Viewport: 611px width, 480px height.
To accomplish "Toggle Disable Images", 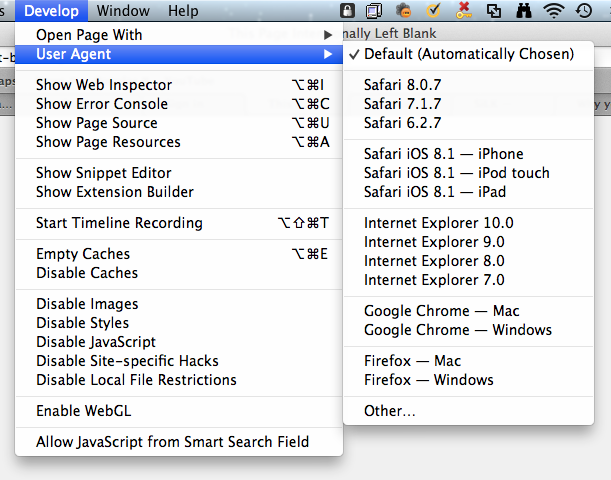I will coord(179,304).
